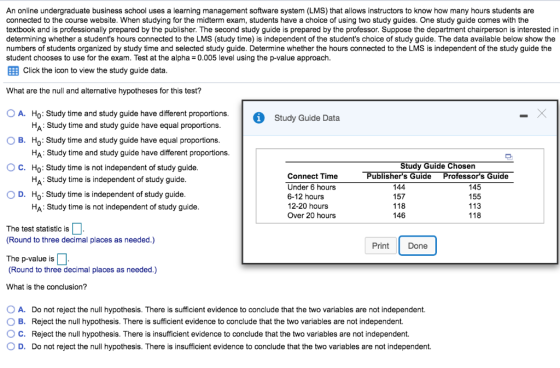This screenshot has width=560, height=368.
Task: Click the test statistic rounding hint text
Action: 80,240
